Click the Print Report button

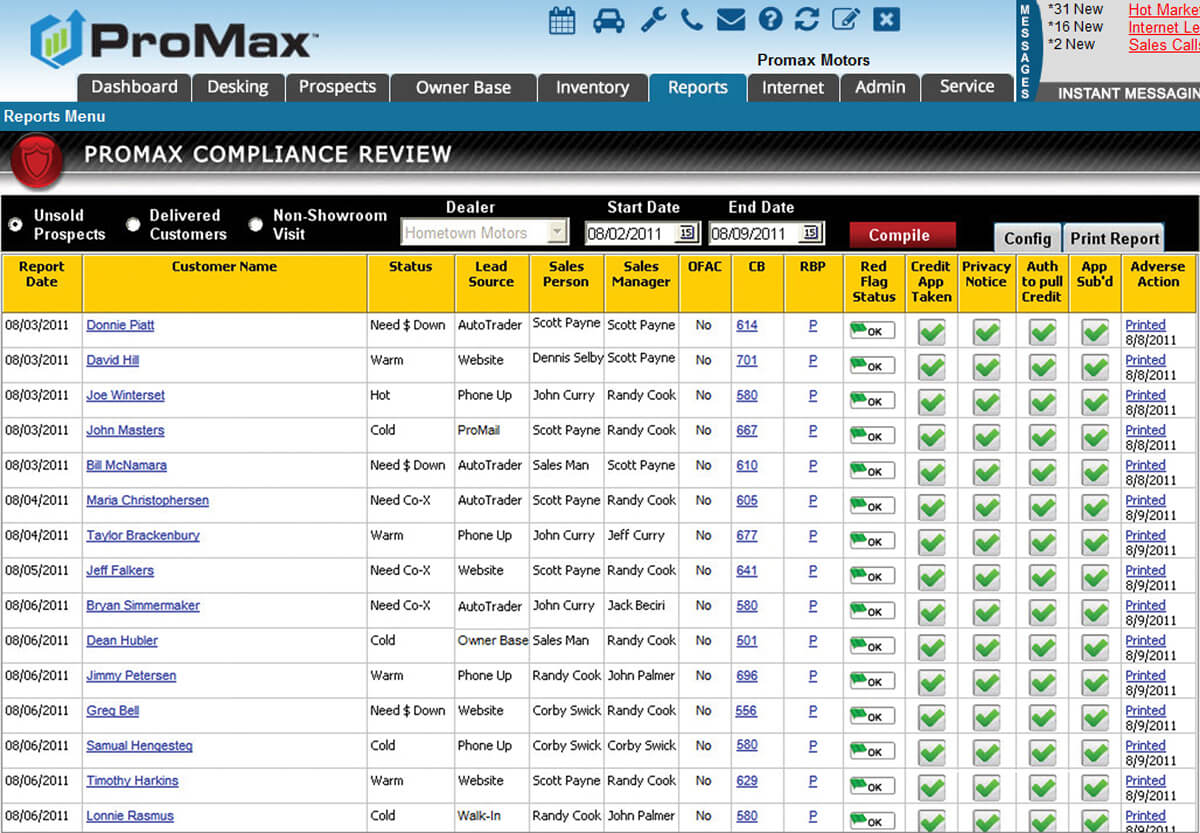click(x=1115, y=238)
